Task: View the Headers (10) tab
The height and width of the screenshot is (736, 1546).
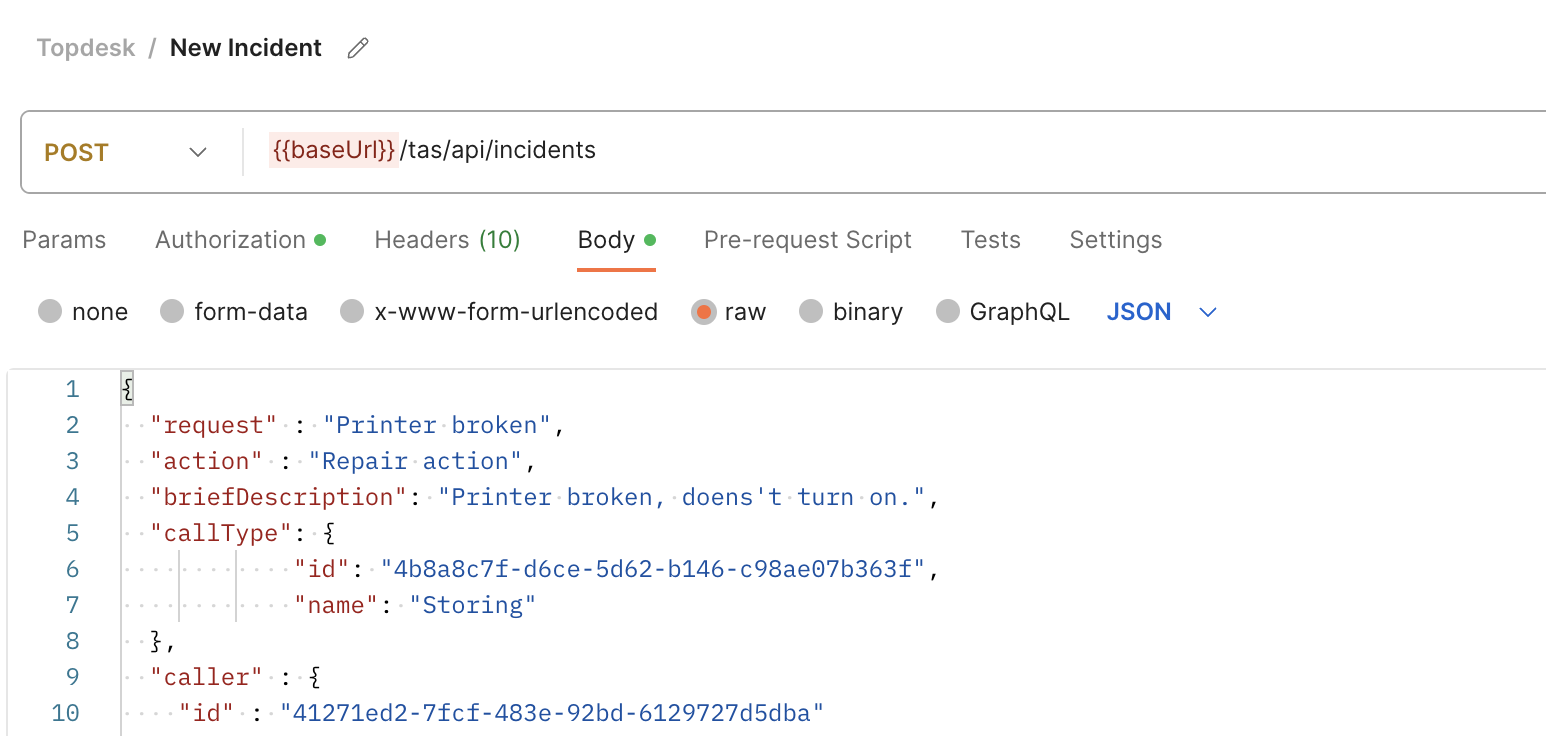Action: [x=446, y=240]
